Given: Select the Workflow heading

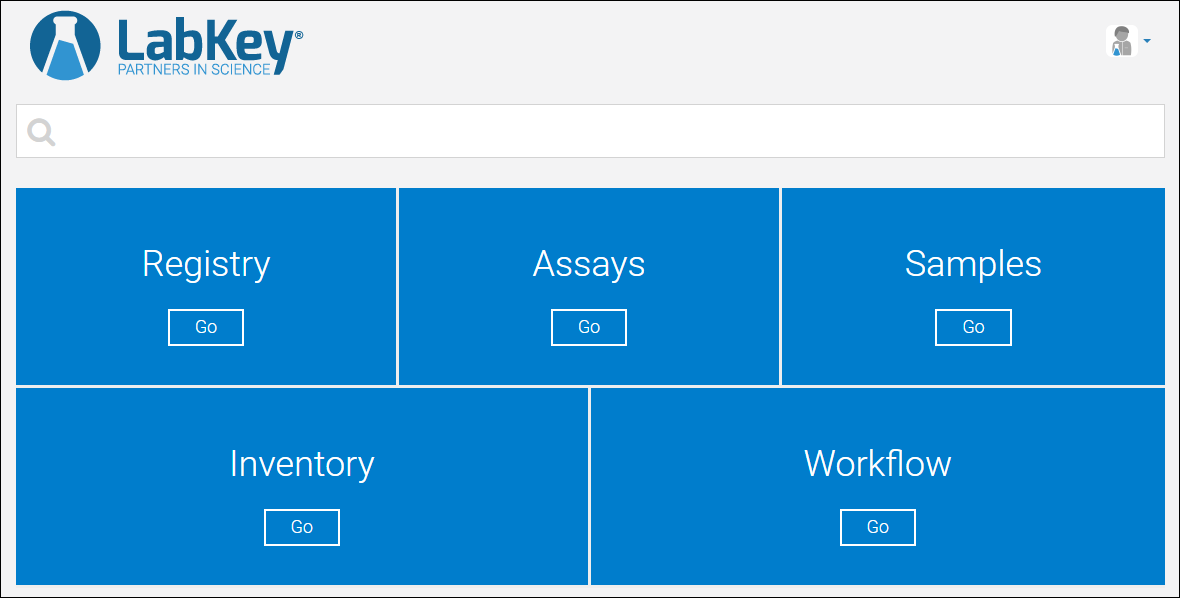Looking at the screenshot, I should click(877, 464).
